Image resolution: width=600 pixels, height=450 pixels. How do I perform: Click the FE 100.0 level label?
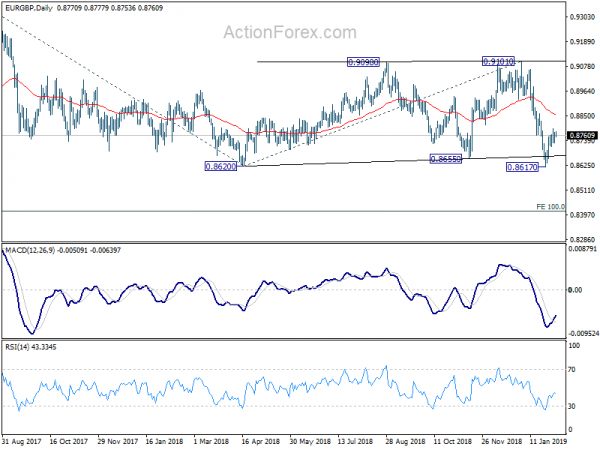click(550, 207)
